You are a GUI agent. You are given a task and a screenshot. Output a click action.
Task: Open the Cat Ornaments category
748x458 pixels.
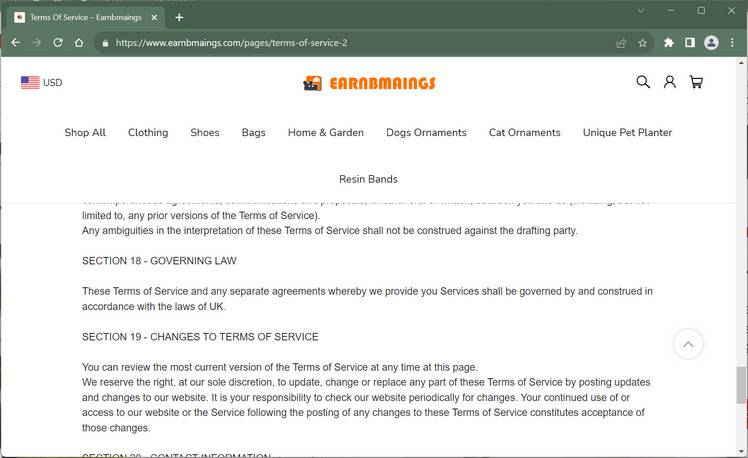[x=524, y=133]
